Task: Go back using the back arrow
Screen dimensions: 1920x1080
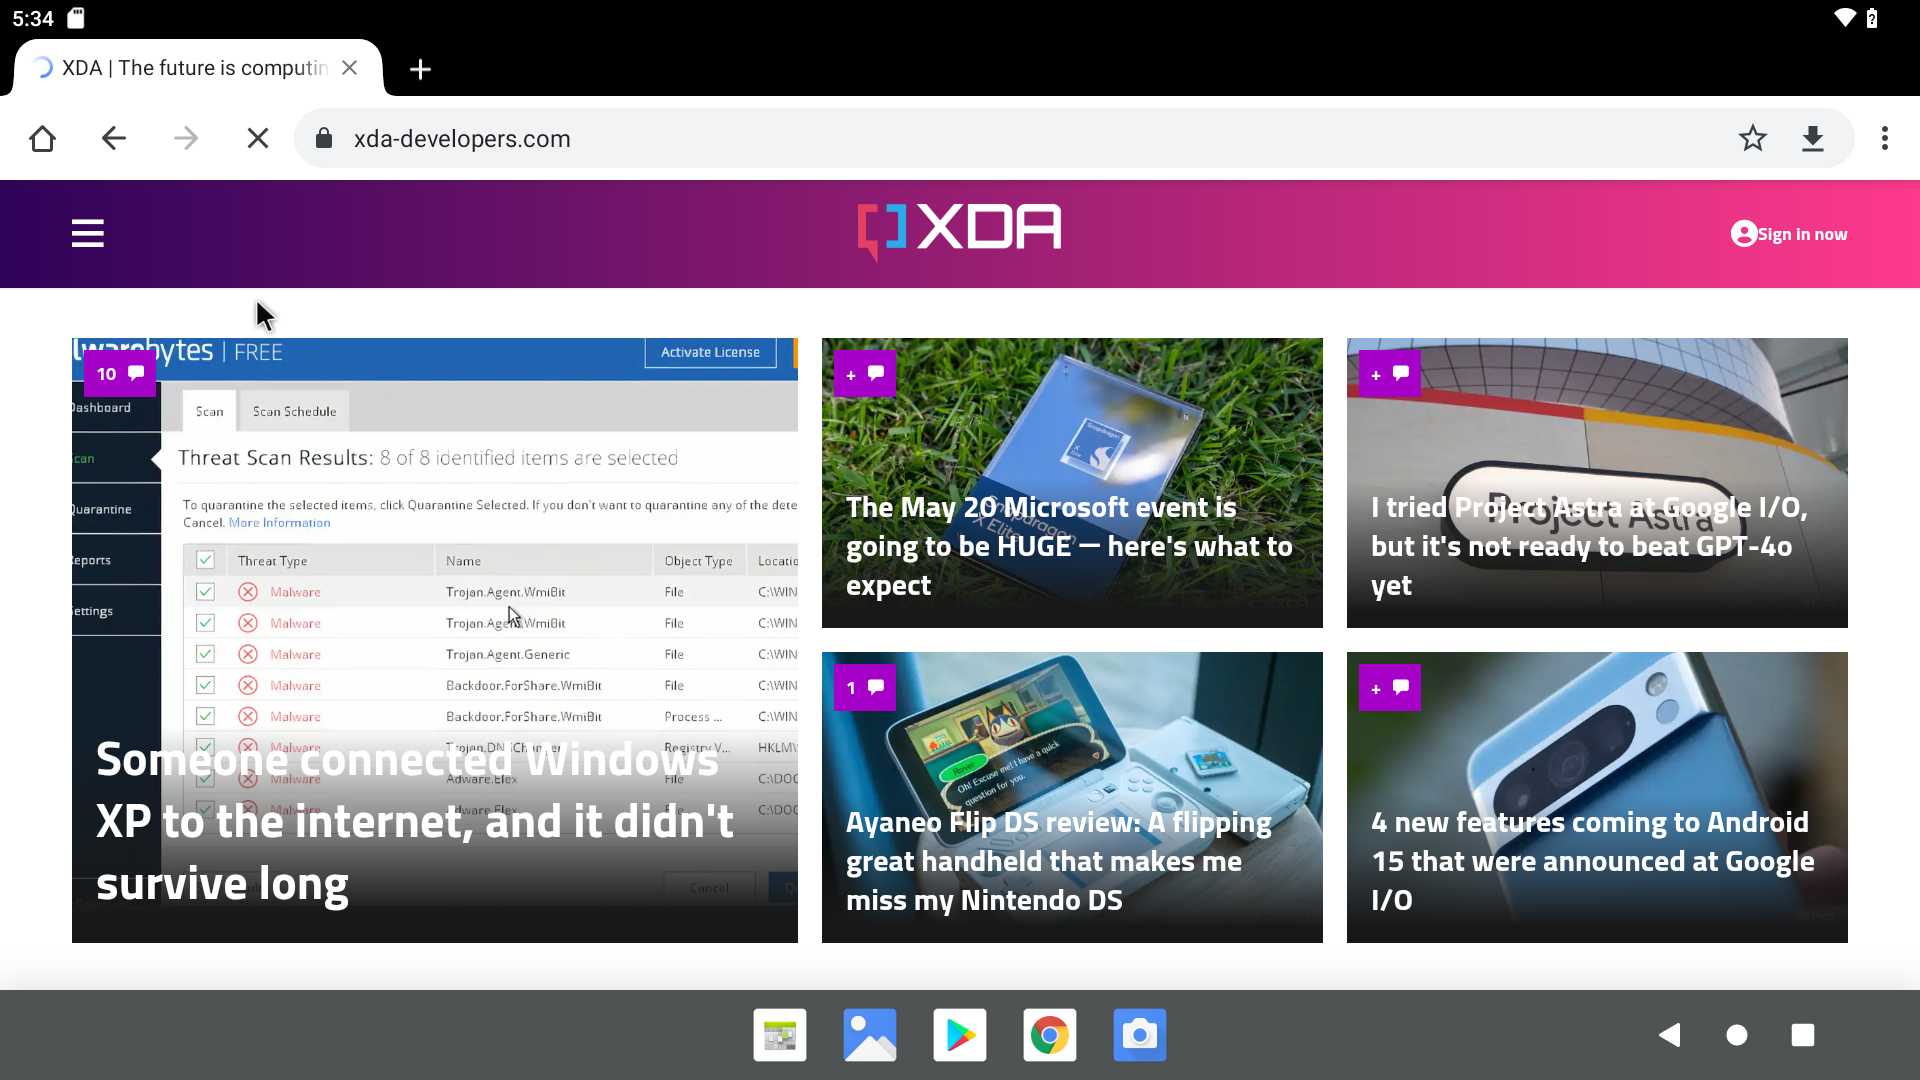Action: coord(114,138)
